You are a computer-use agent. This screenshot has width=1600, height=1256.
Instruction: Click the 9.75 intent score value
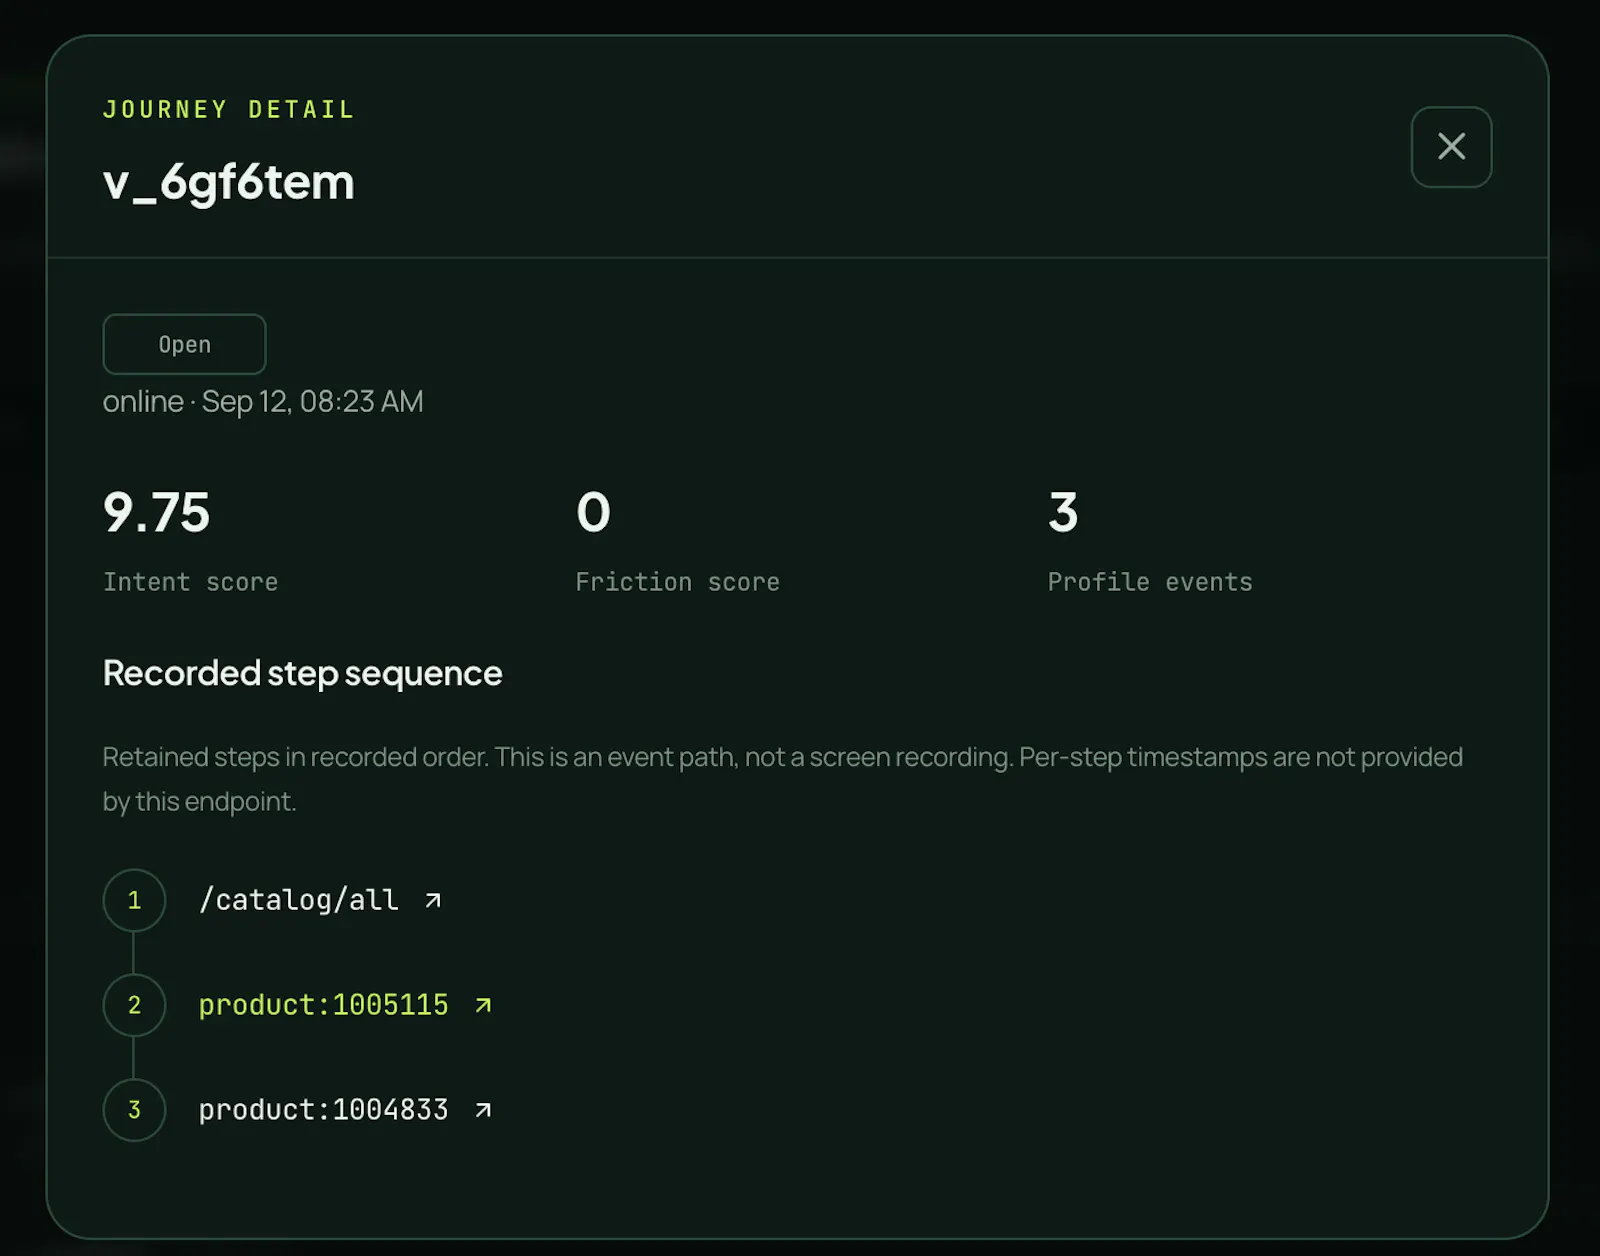(x=156, y=512)
